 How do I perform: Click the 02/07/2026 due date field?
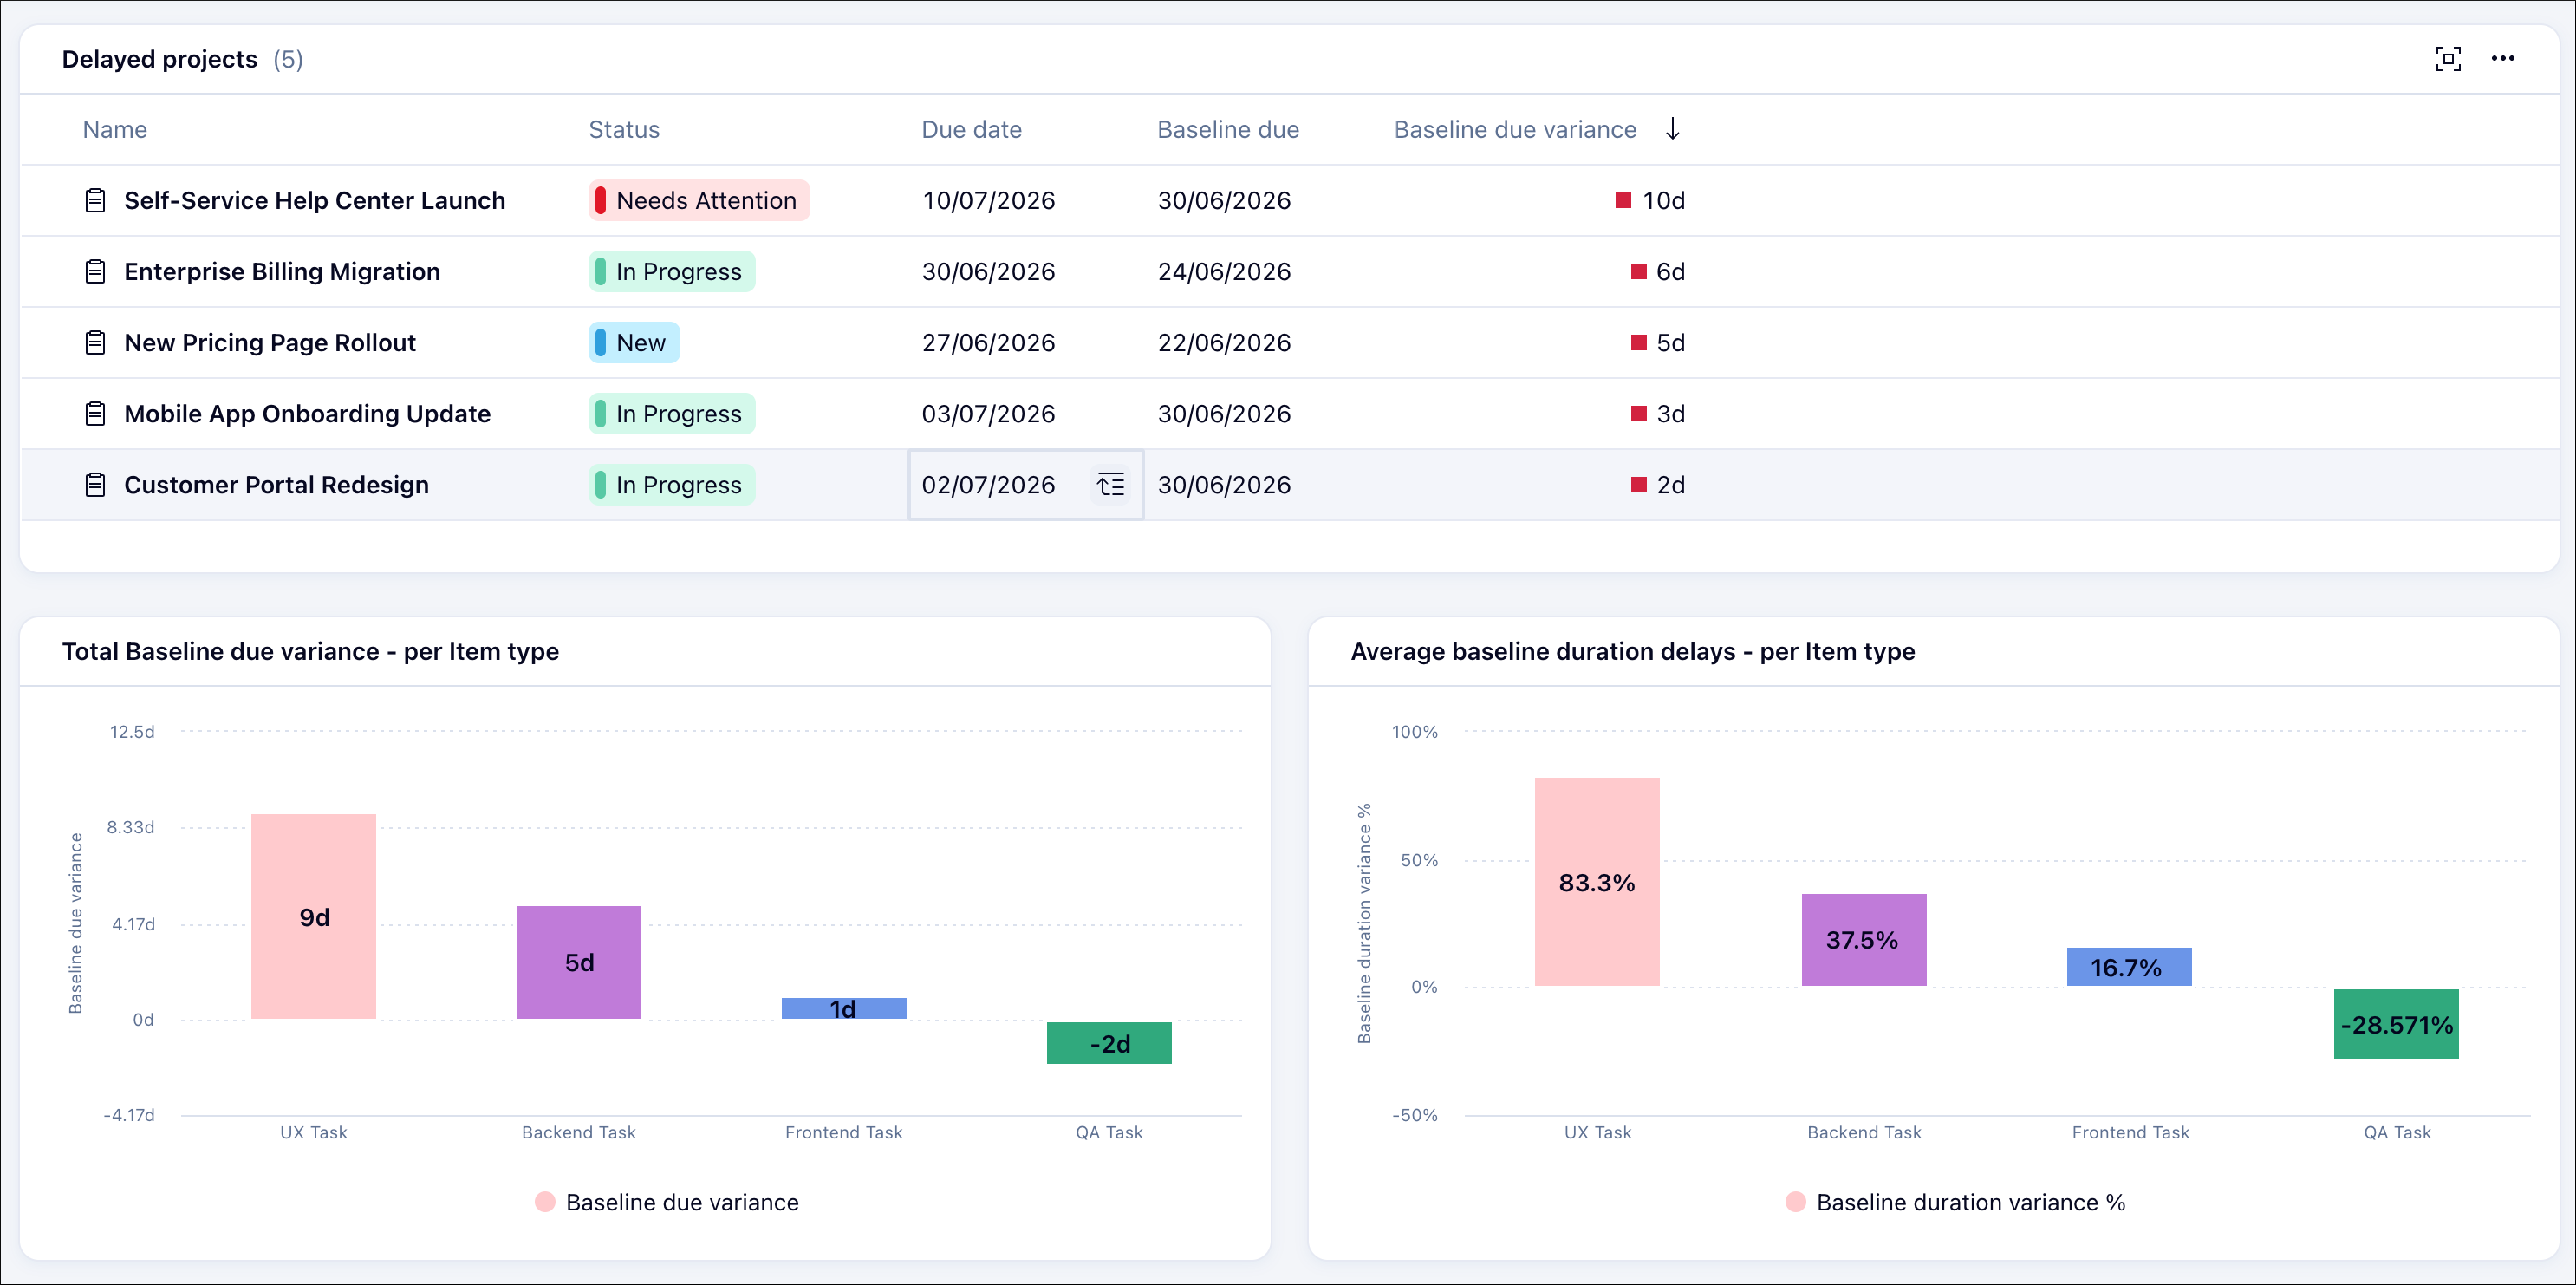(1026, 485)
